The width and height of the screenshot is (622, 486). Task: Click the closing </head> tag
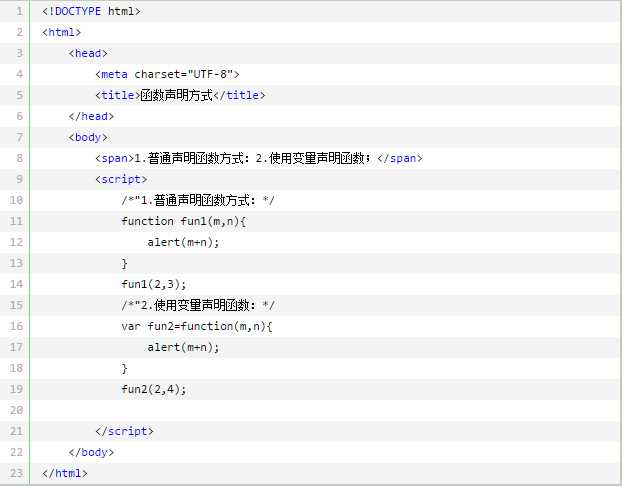coord(91,116)
